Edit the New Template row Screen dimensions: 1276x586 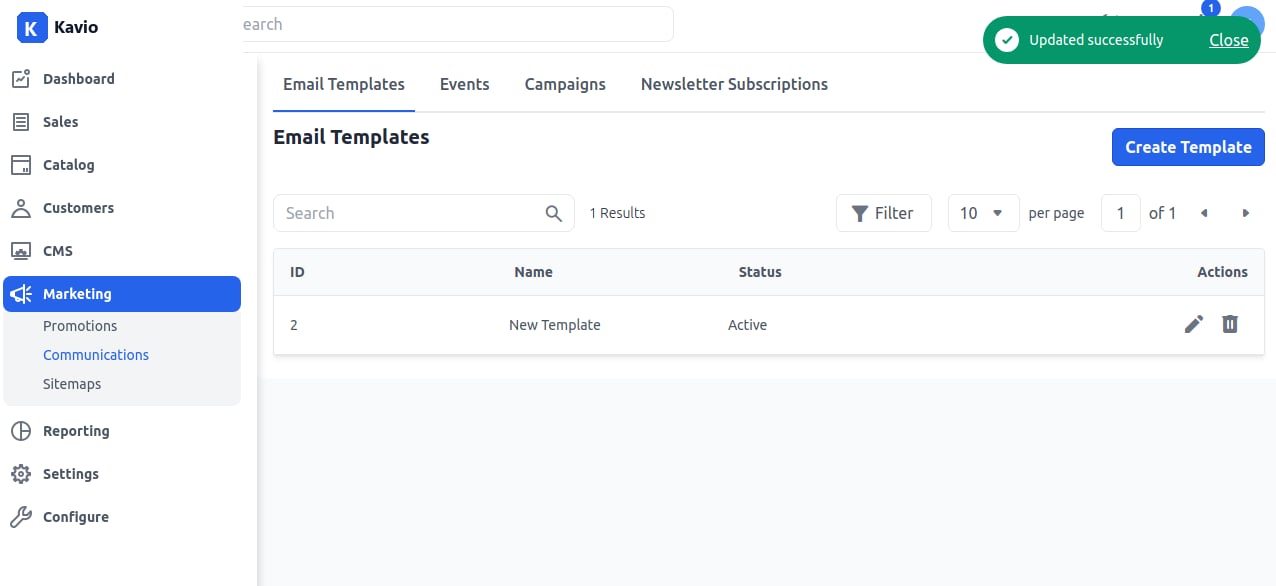click(x=1194, y=324)
